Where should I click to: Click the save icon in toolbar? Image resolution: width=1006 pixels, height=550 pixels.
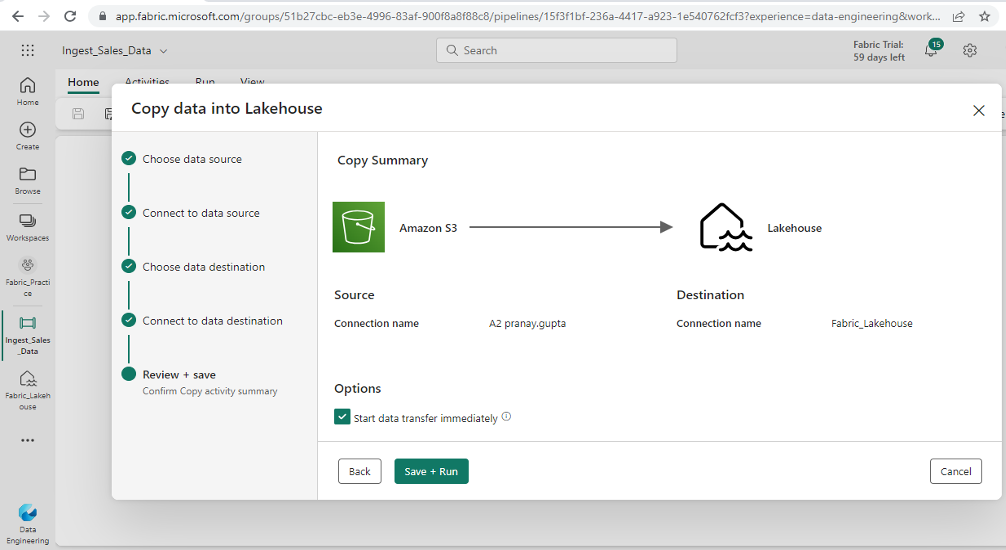[x=78, y=114]
